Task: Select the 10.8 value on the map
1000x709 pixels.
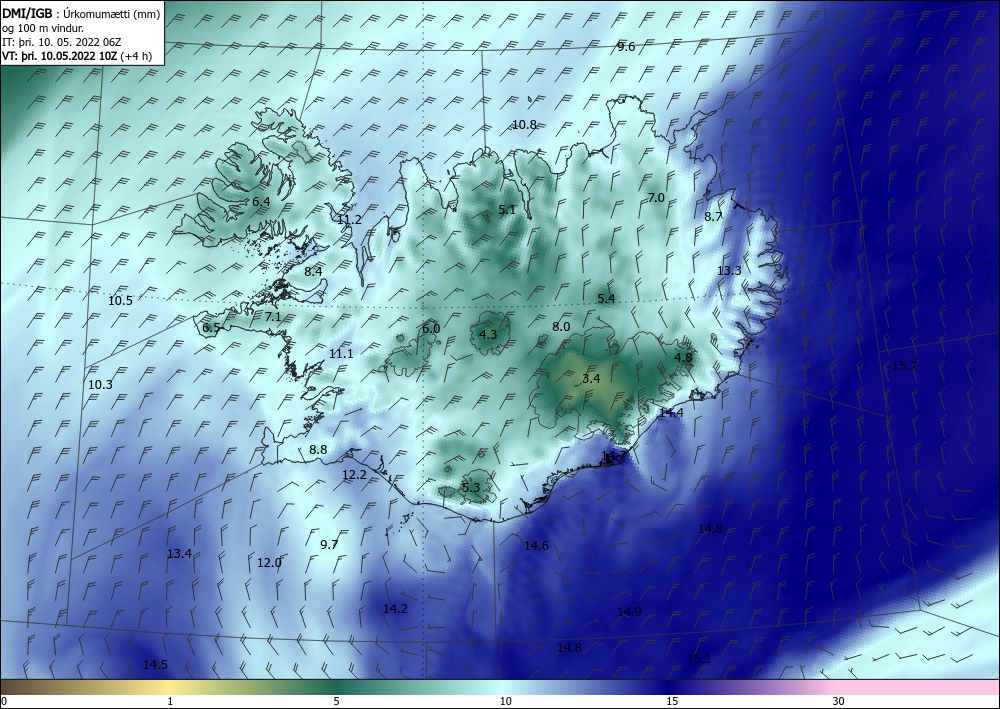Action: coord(524,125)
